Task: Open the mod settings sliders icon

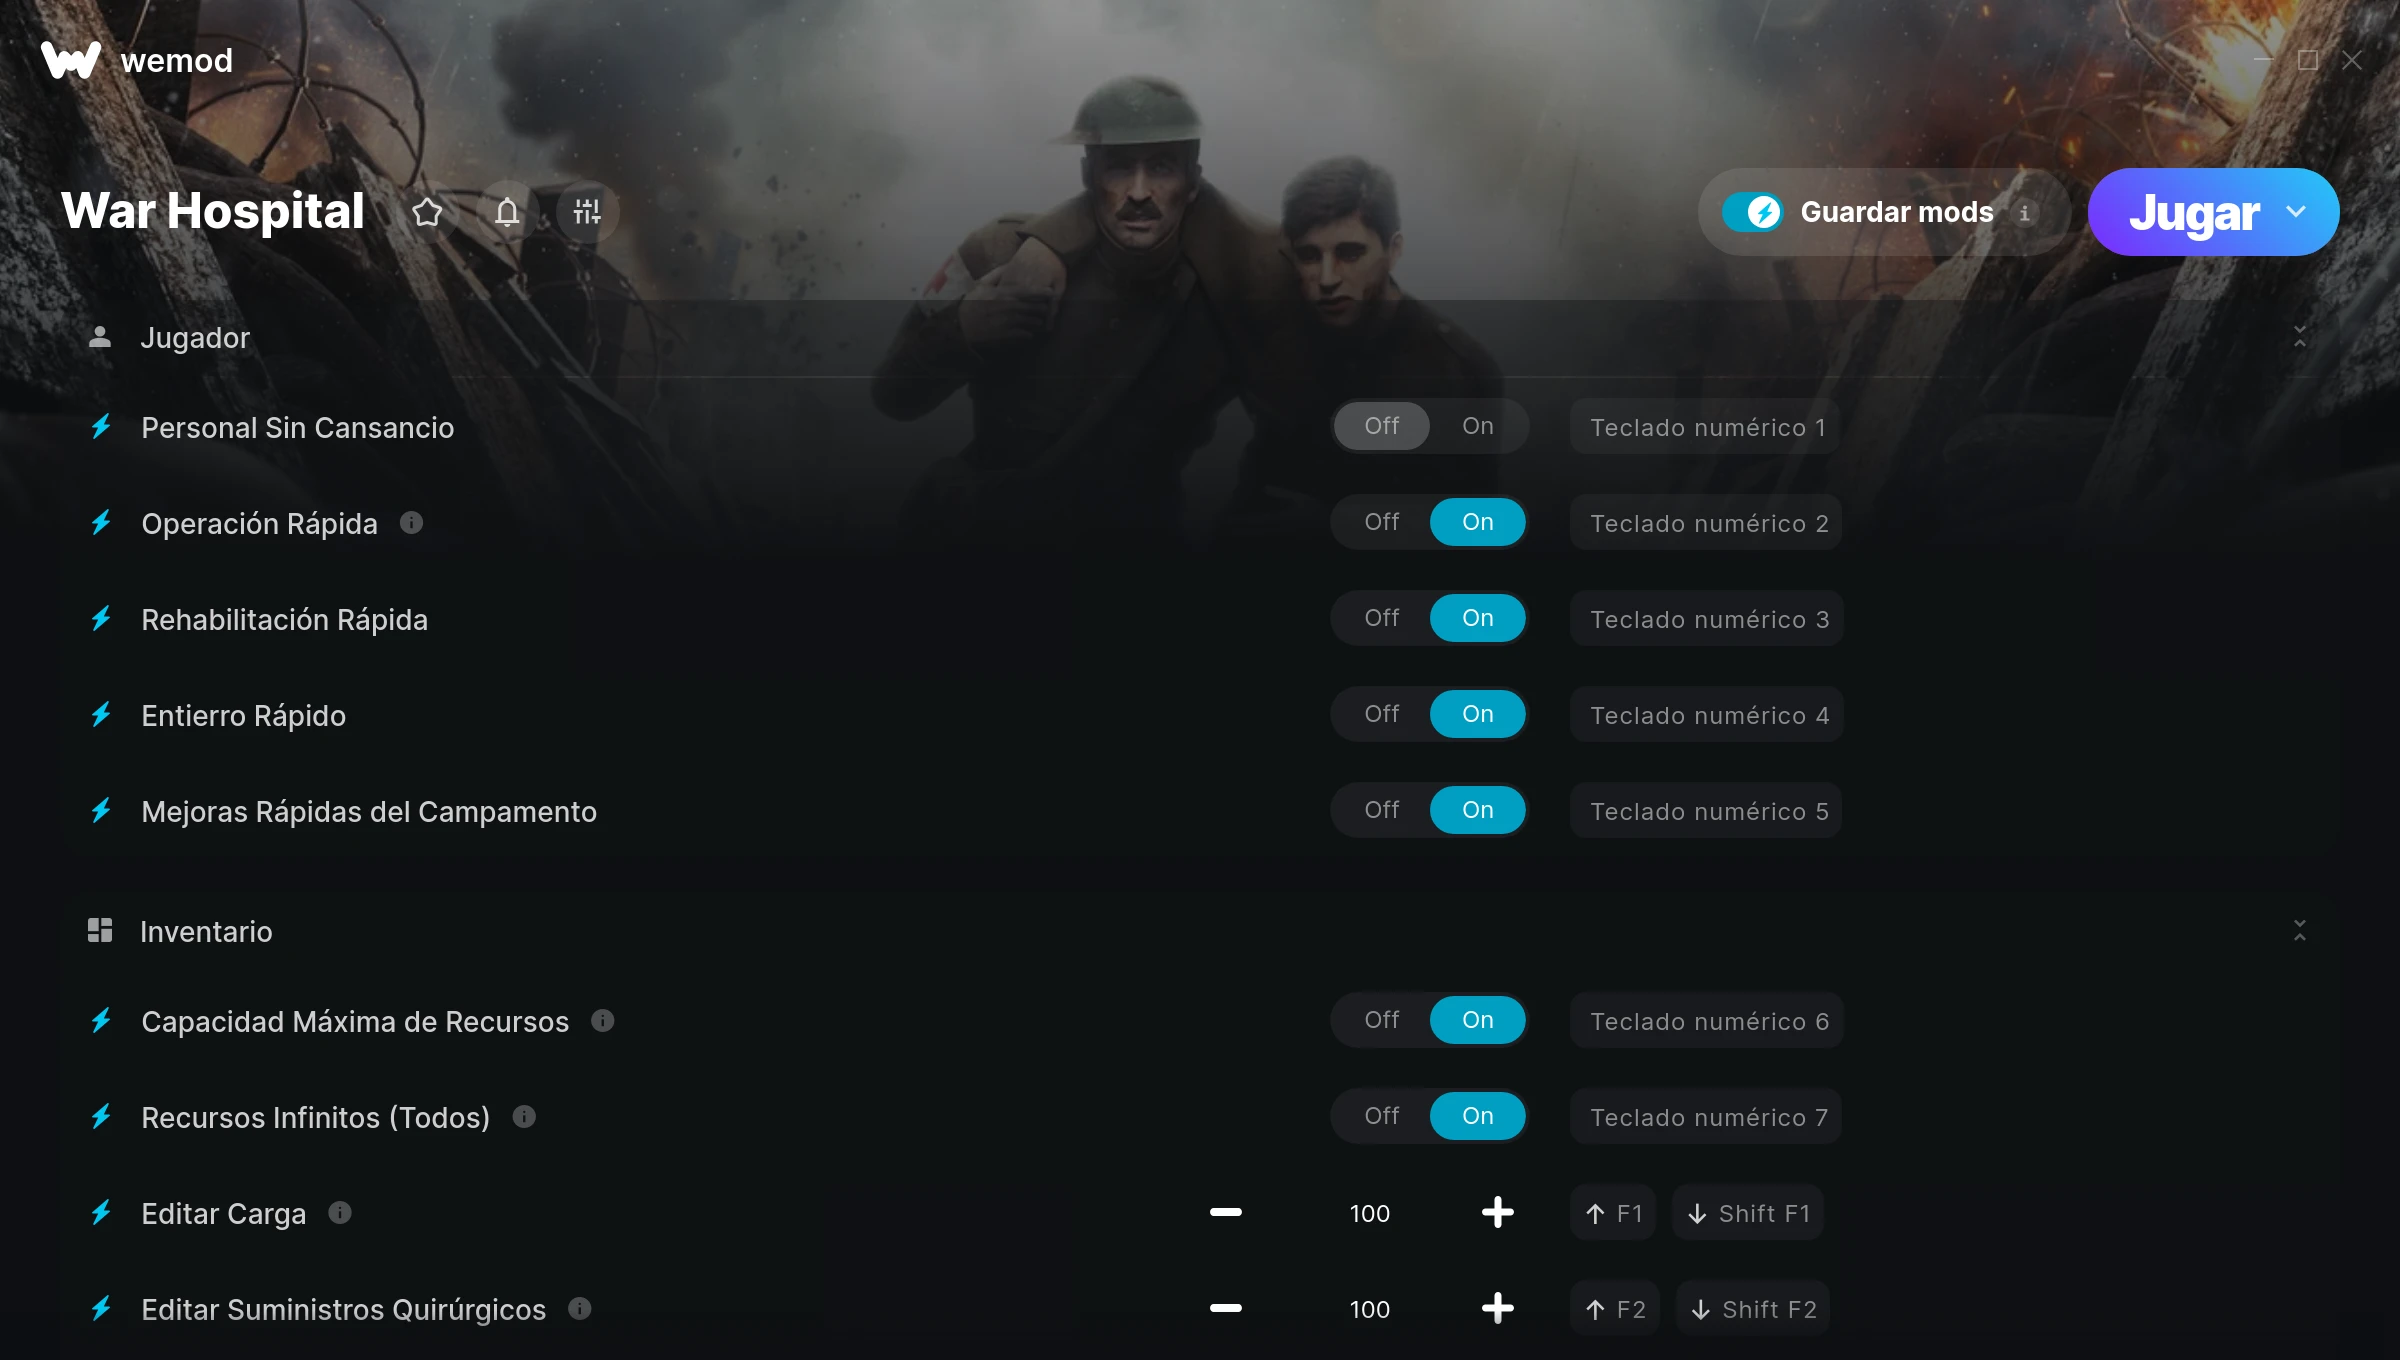Action: pyautogui.click(x=587, y=212)
